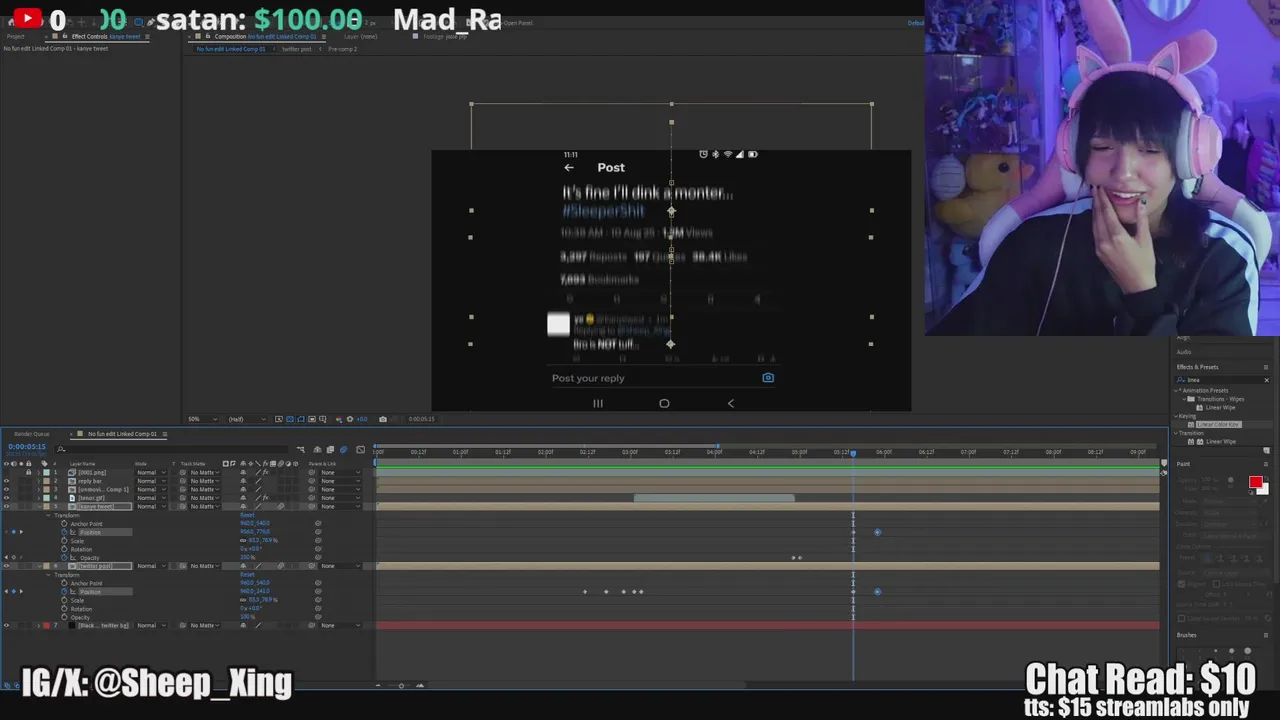Switch to twitter post comp viewer tab

pos(296,49)
